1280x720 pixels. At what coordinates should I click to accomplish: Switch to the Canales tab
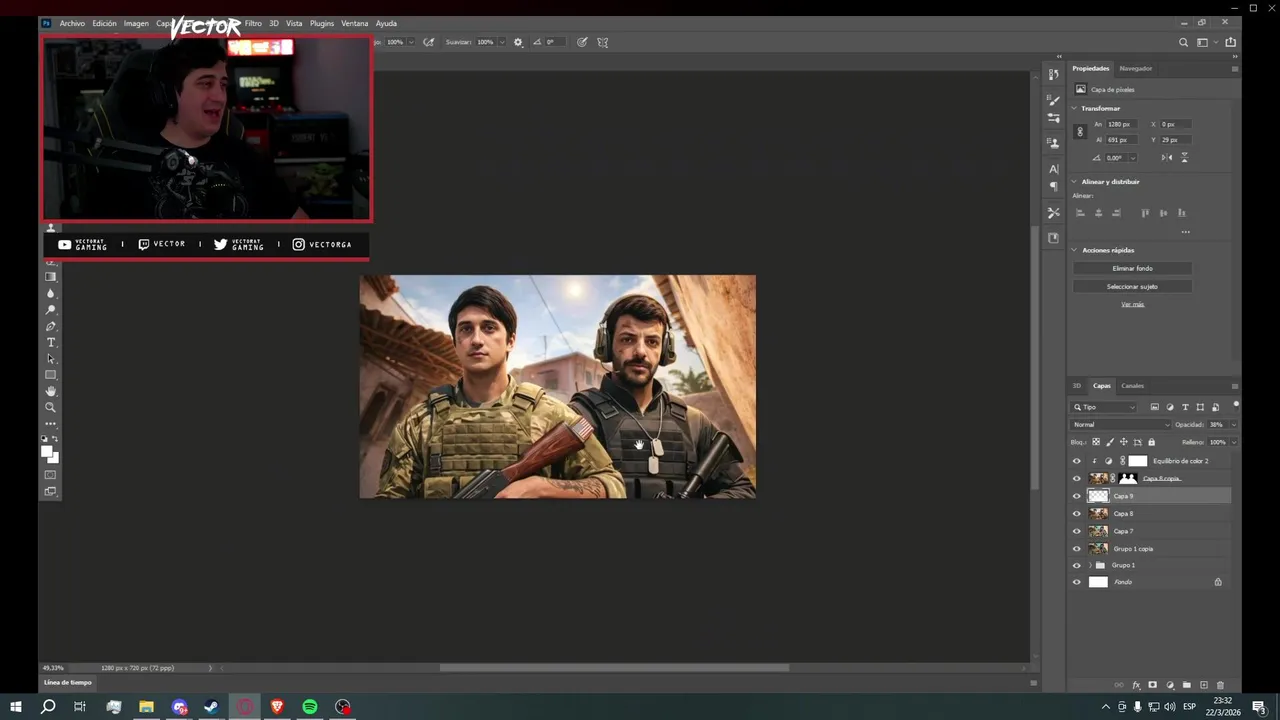[x=1132, y=386]
